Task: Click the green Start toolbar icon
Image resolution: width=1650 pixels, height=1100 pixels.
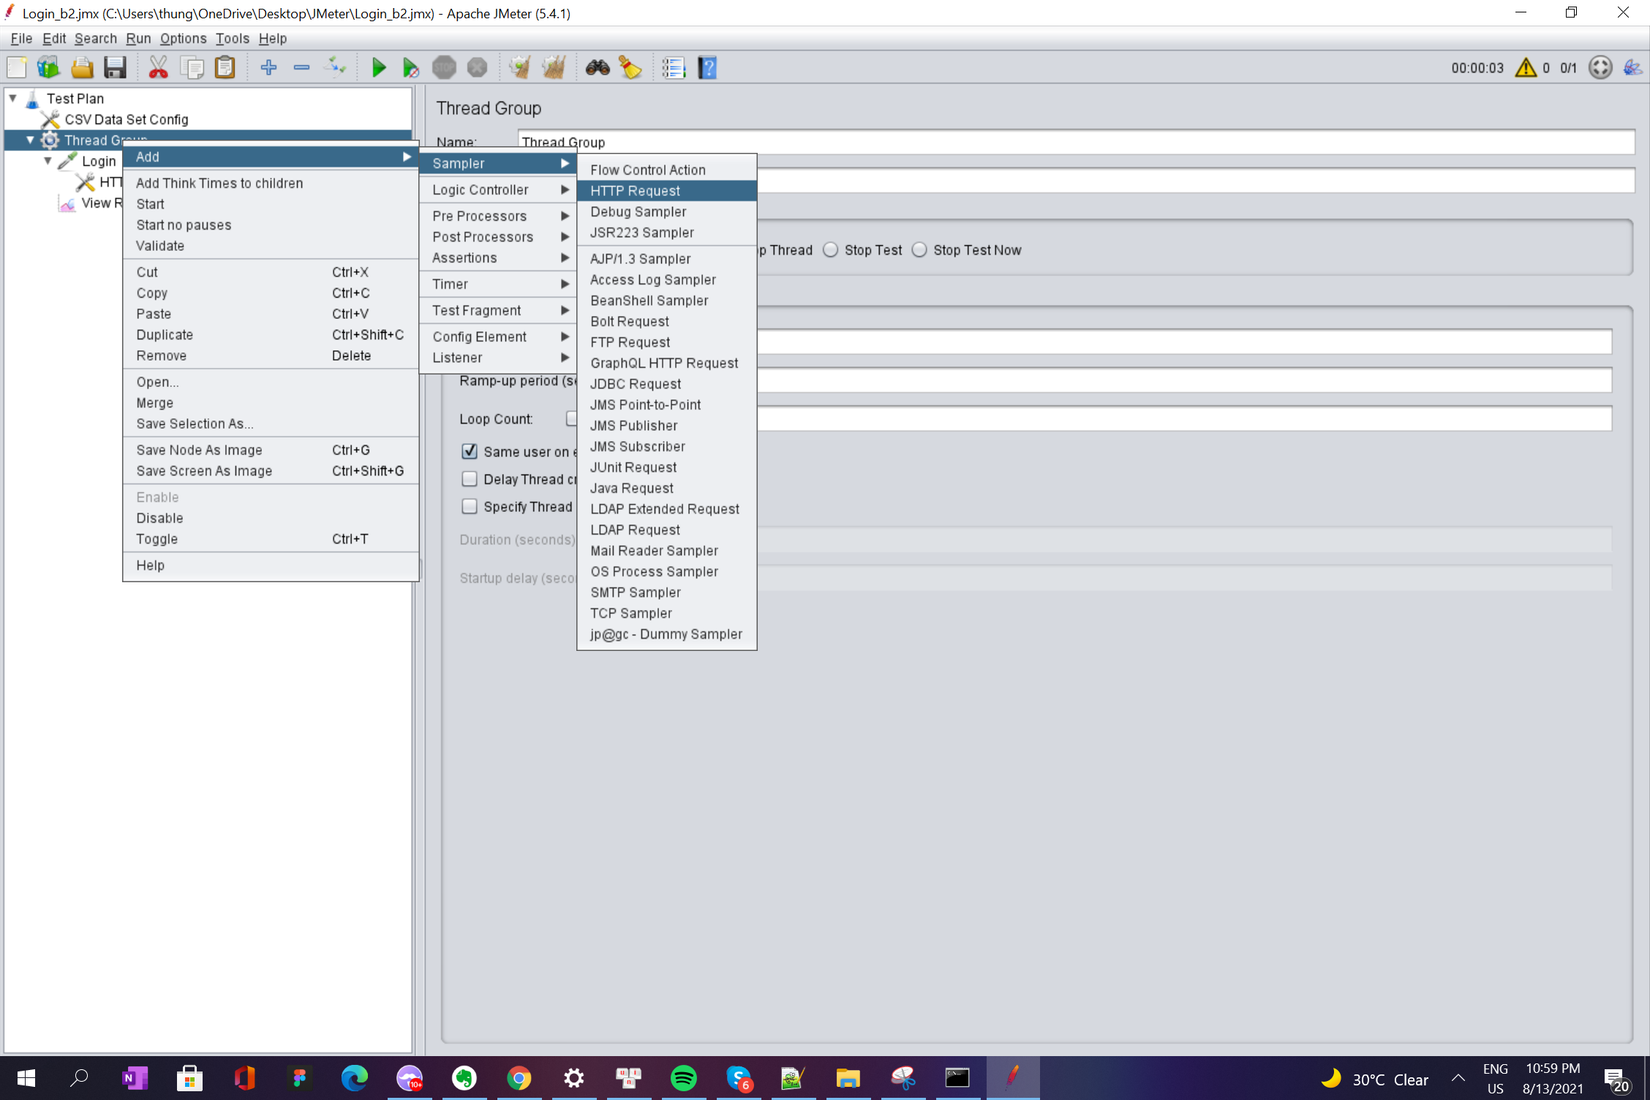Action: (x=378, y=68)
